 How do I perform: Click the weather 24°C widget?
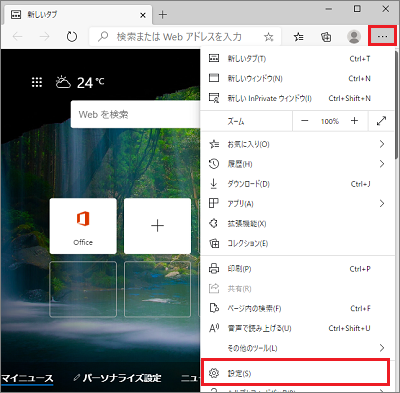80,82
